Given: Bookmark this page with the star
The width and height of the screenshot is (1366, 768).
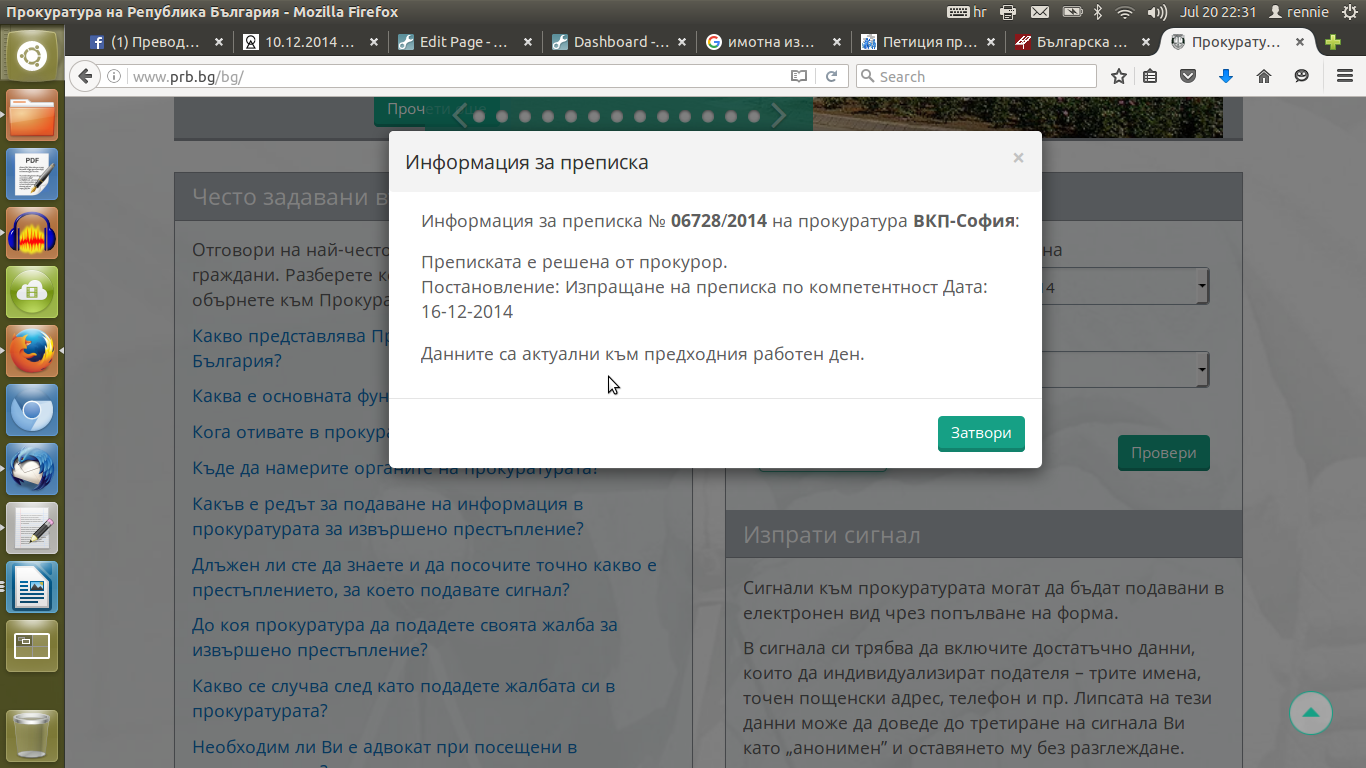Looking at the screenshot, I should [x=1119, y=76].
